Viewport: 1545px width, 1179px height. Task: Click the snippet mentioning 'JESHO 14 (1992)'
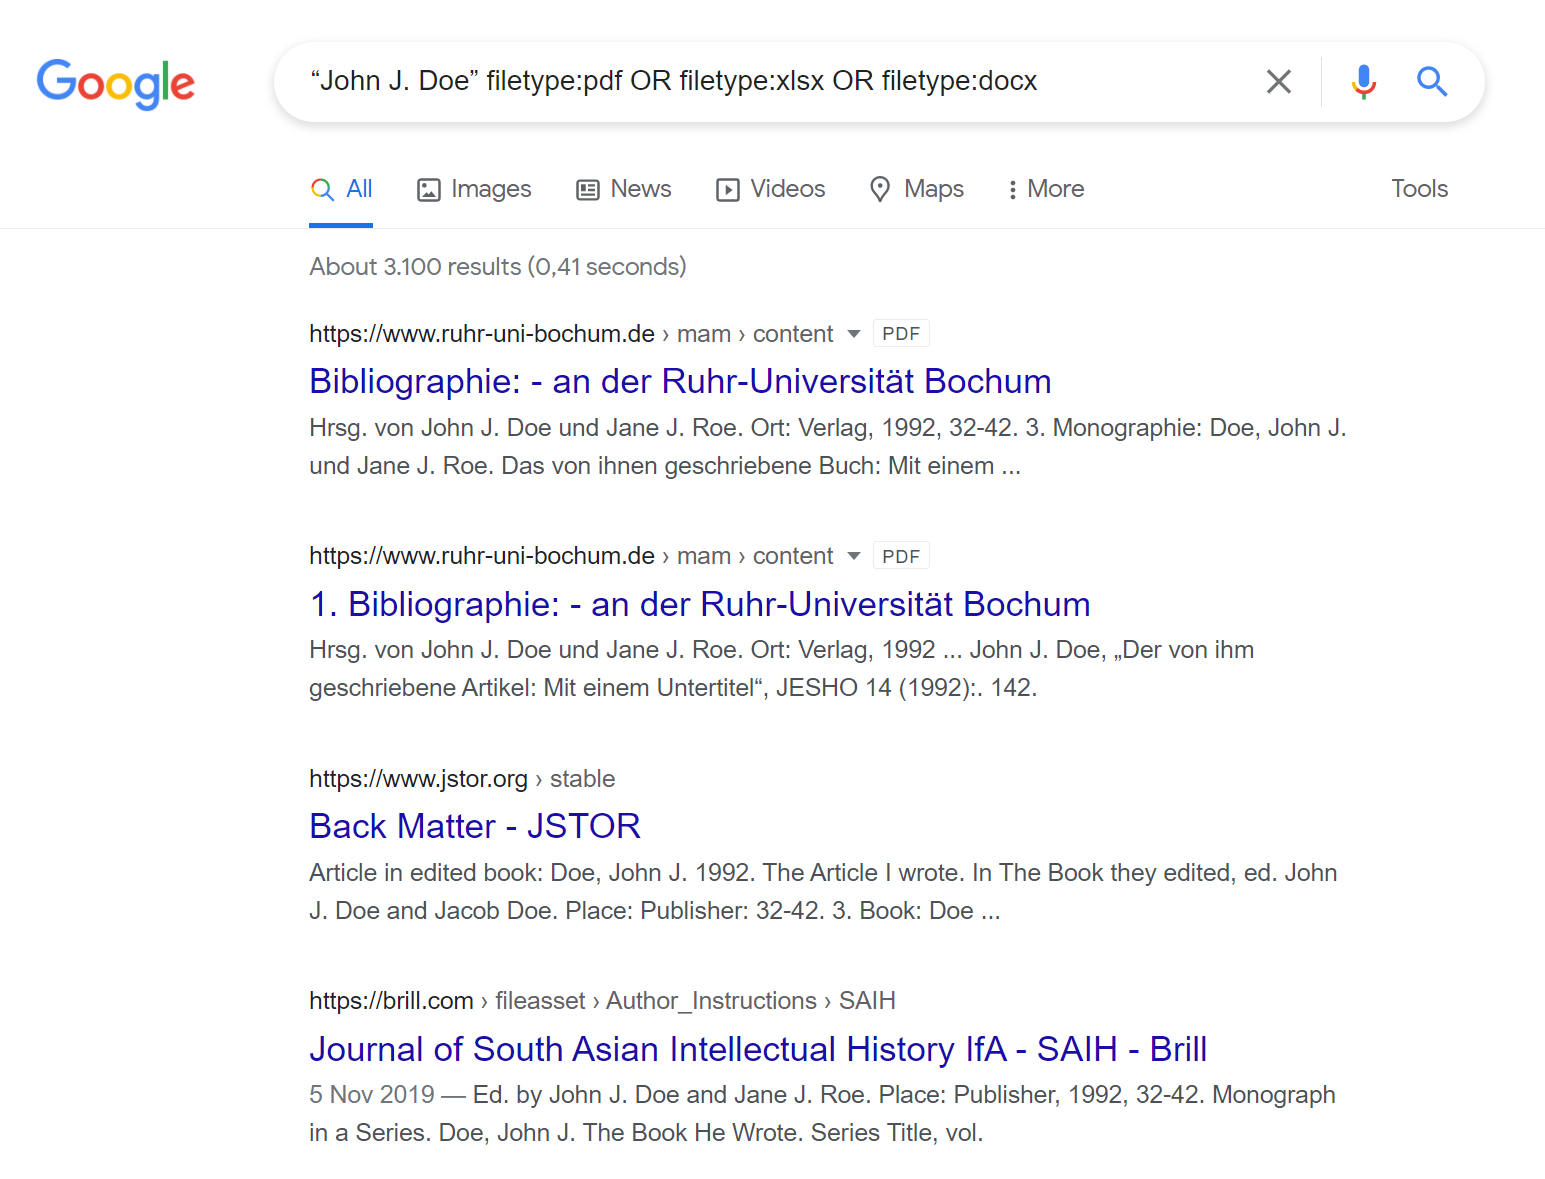[x=781, y=669]
